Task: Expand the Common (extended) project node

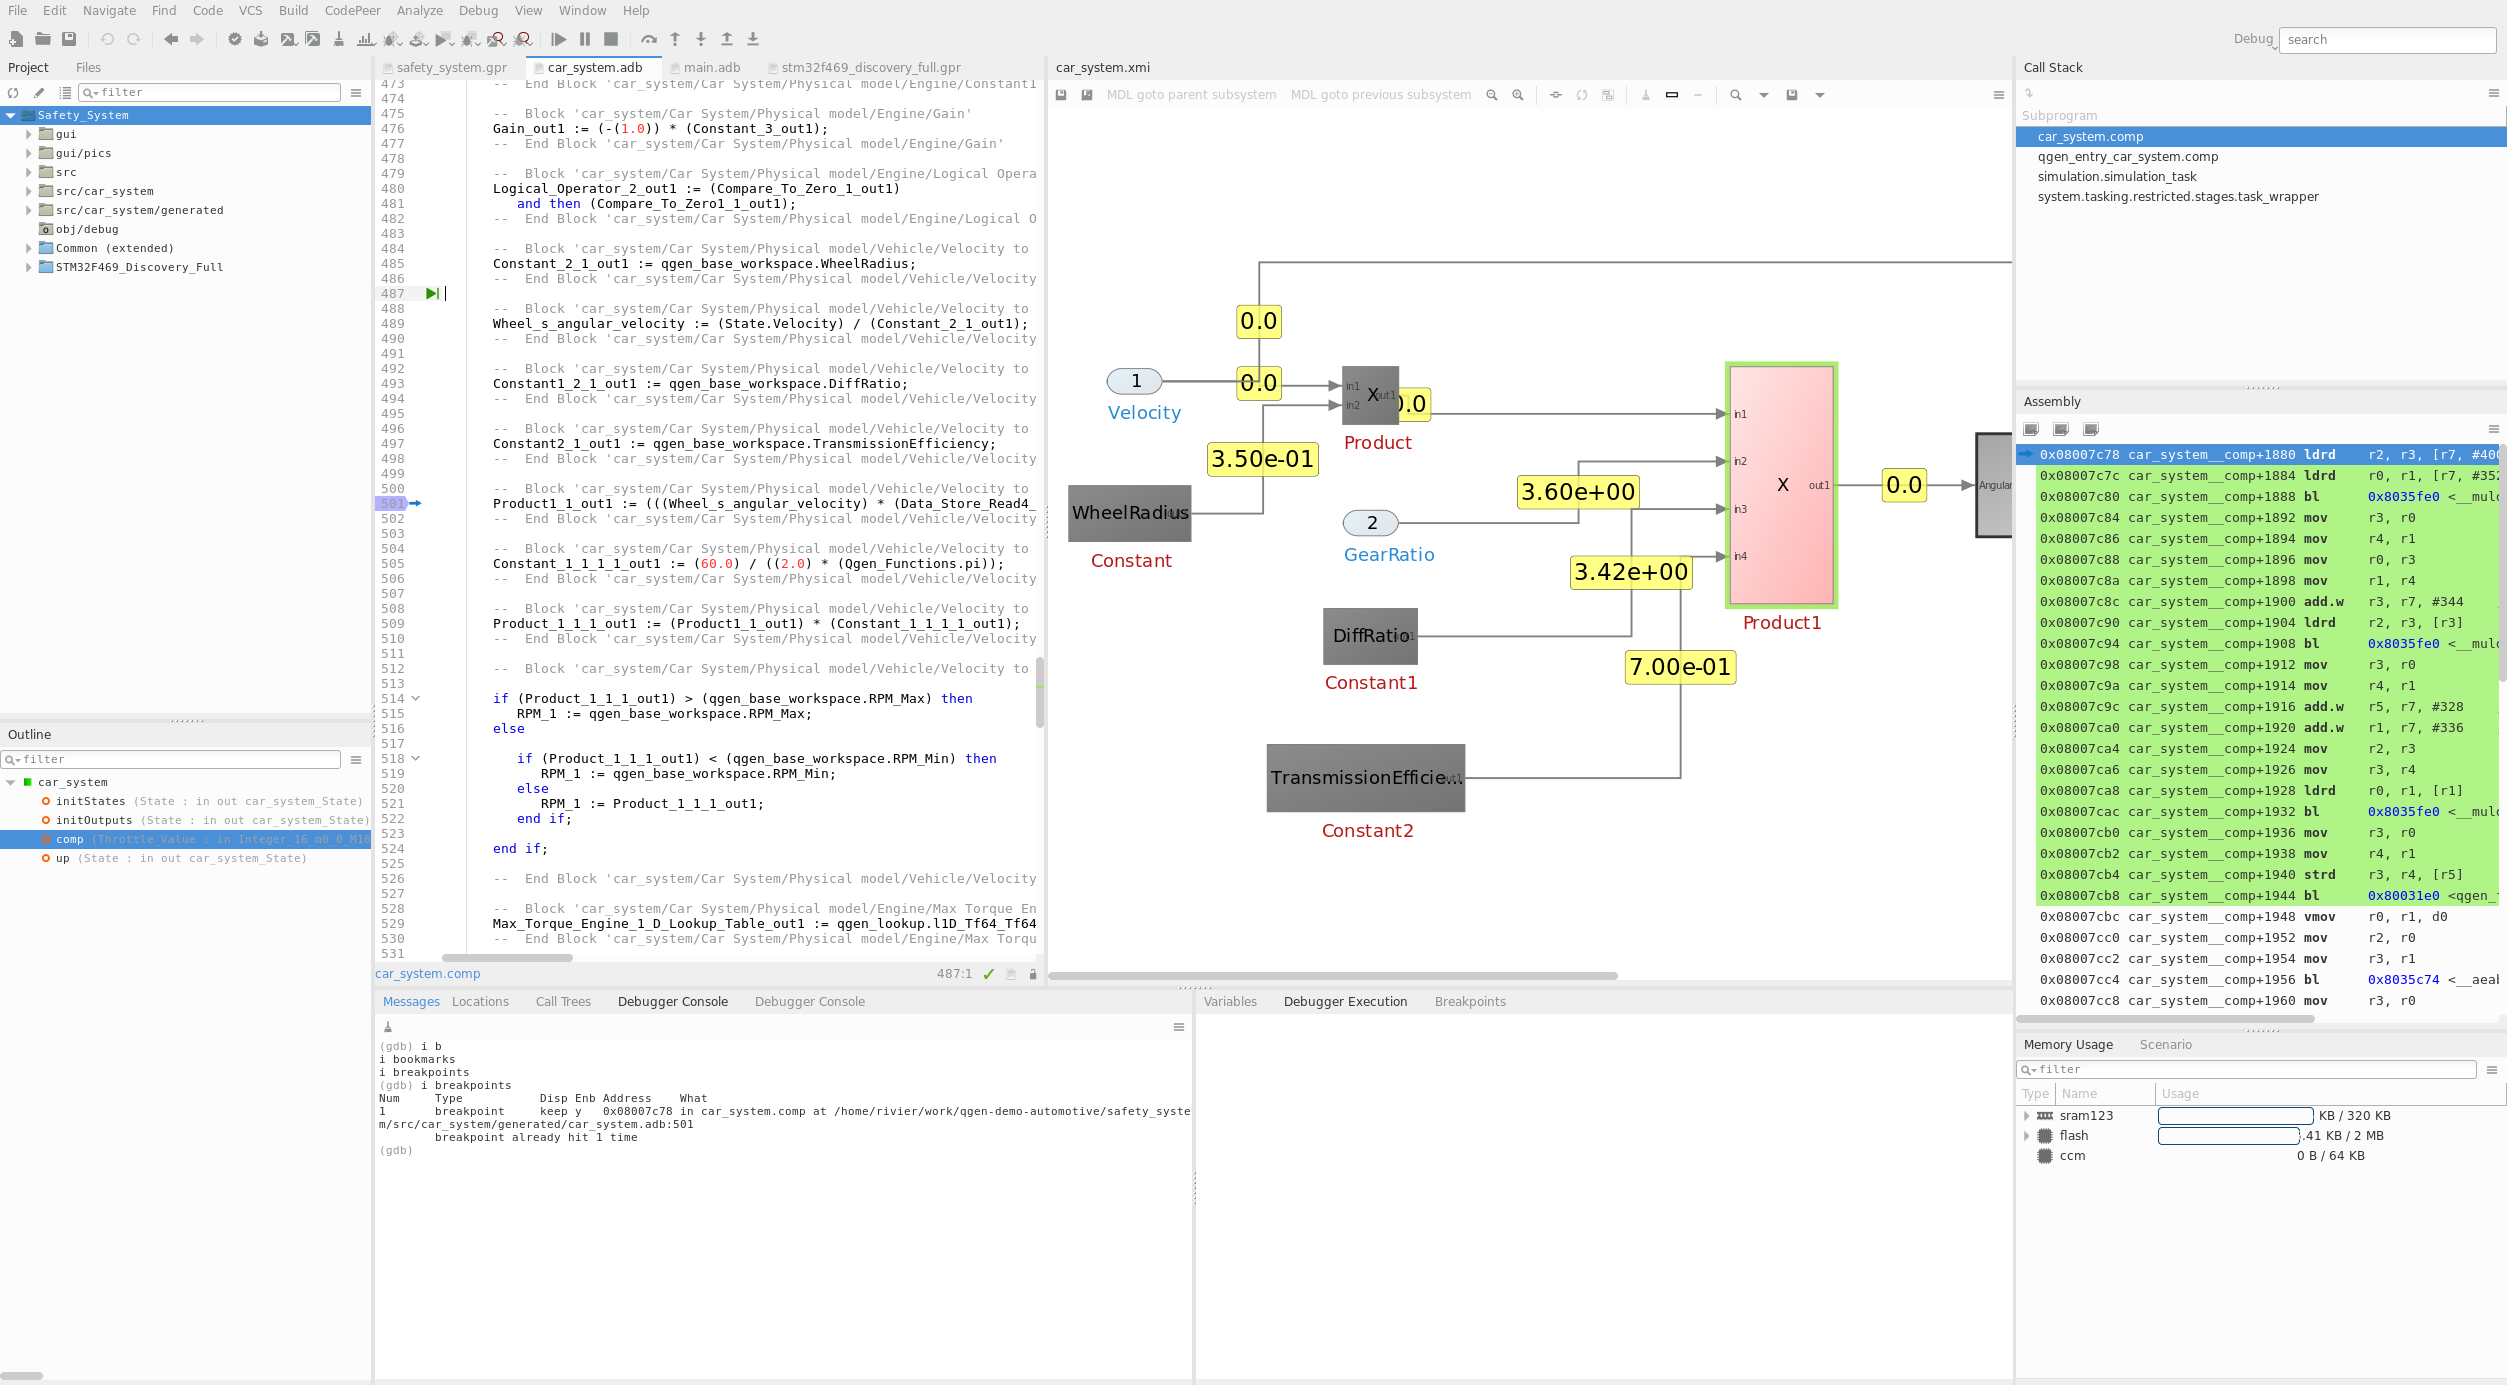Action: [29, 248]
